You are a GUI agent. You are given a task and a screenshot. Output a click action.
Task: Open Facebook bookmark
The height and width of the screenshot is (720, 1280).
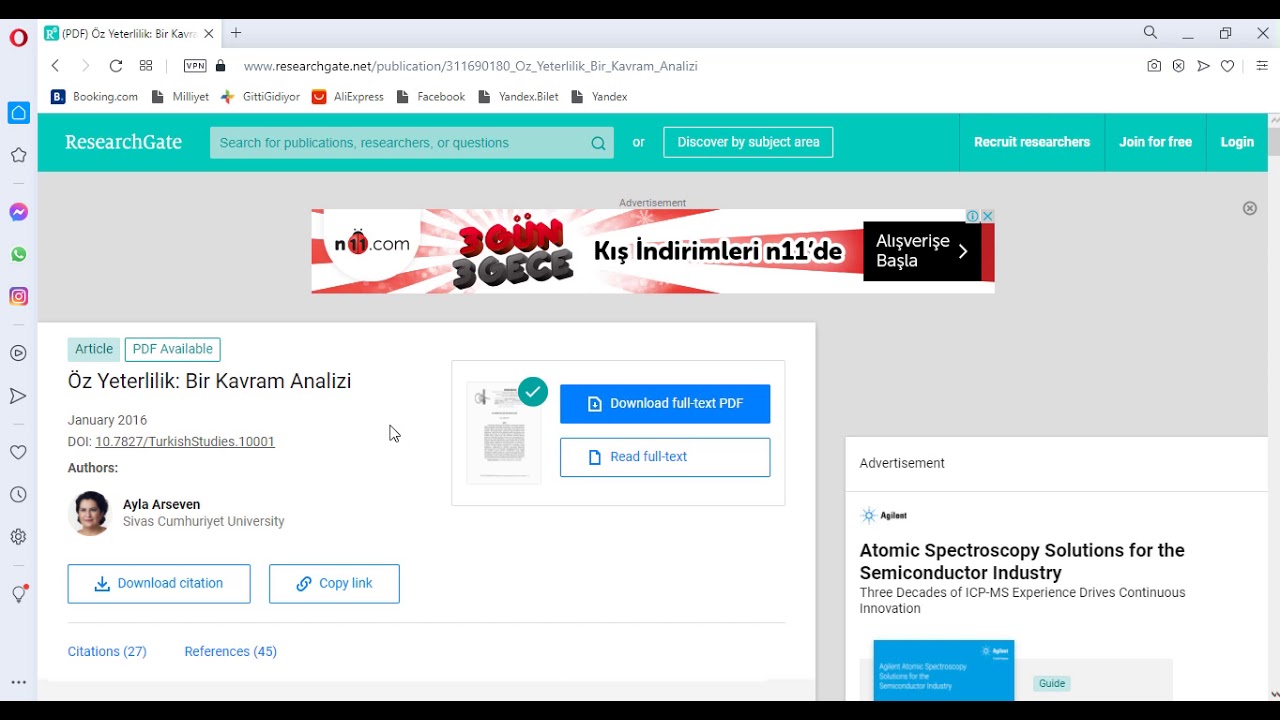pyautogui.click(x=431, y=97)
